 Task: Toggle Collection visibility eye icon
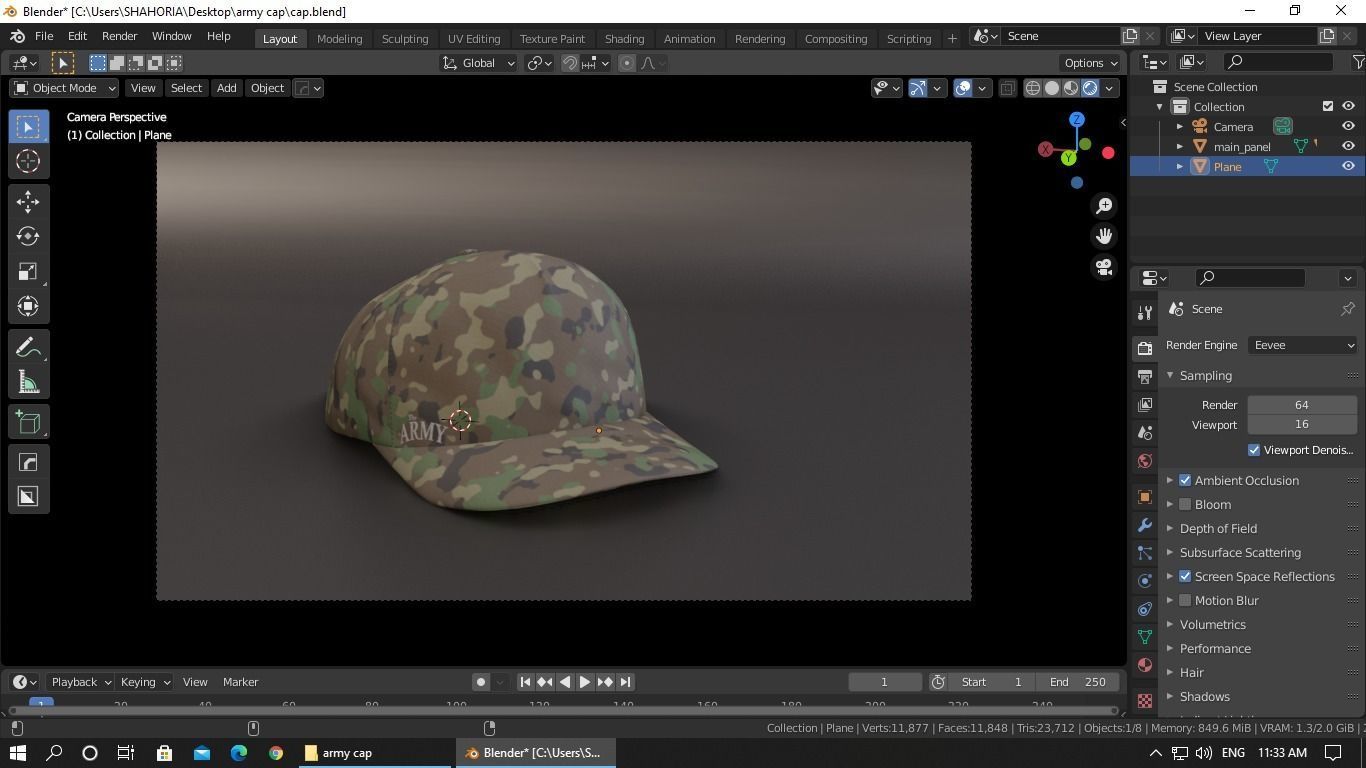pyautogui.click(x=1348, y=106)
